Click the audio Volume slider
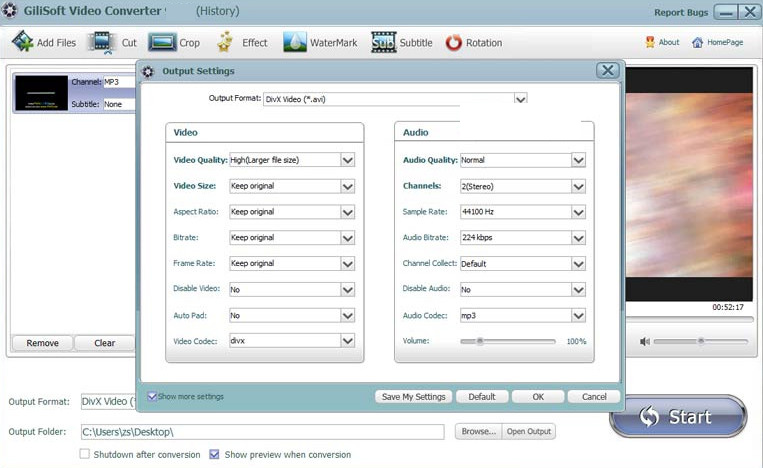 tap(508, 341)
